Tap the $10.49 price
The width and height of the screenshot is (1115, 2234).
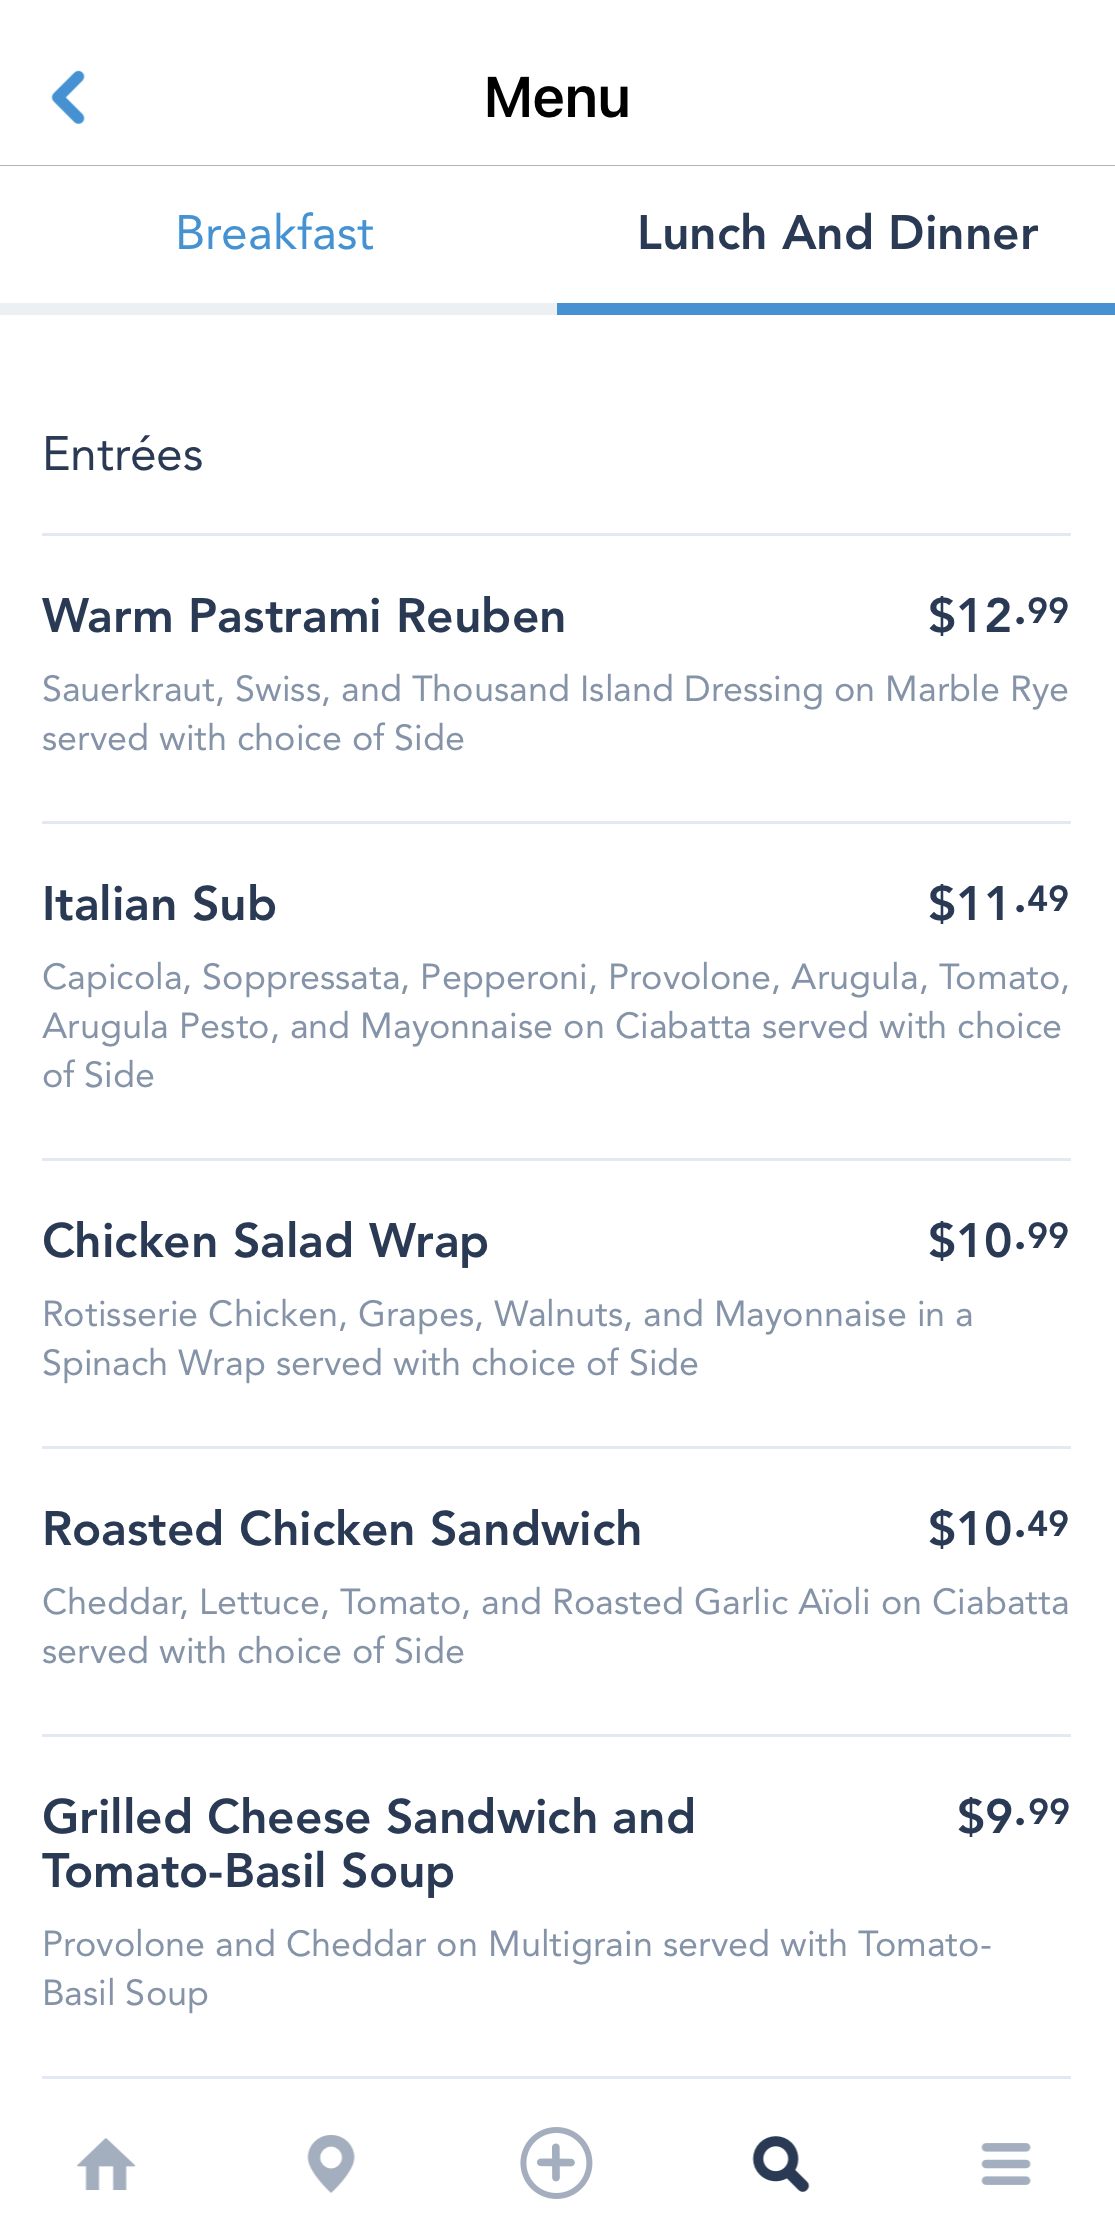(x=997, y=1527)
